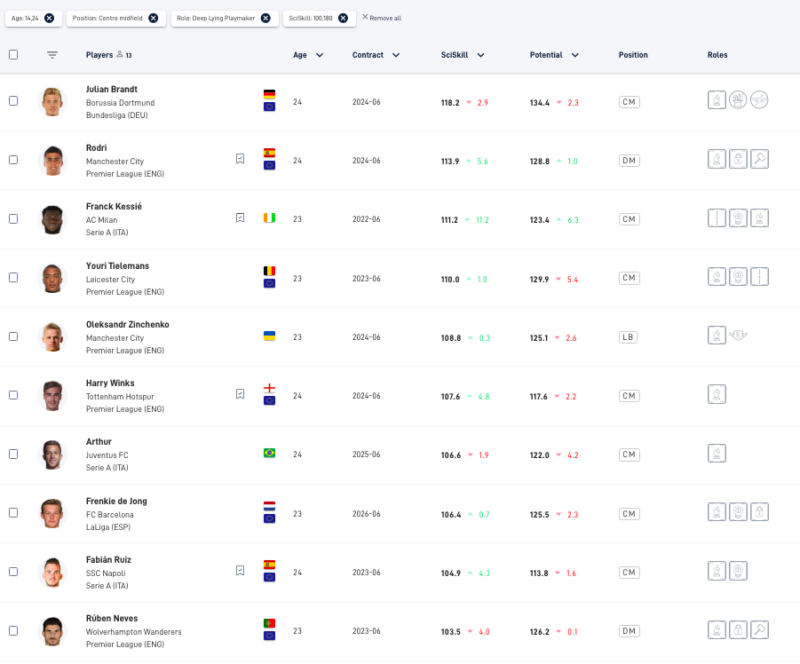Sort by Potential column dropdown arrow
The image size is (800, 664).
(575, 55)
